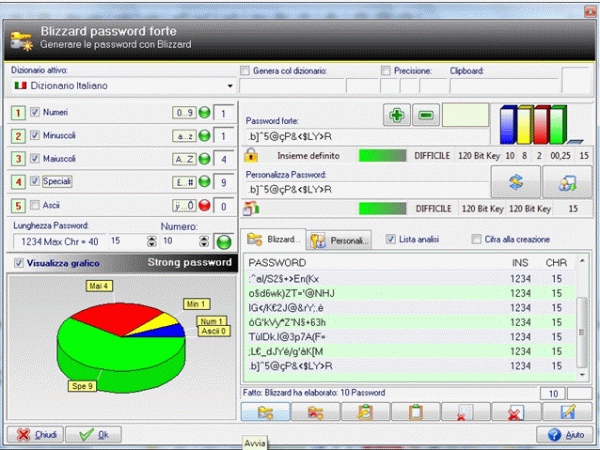Click the ÿ..Ö ascii range button
The image size is (600, 450).
(184, 206)
